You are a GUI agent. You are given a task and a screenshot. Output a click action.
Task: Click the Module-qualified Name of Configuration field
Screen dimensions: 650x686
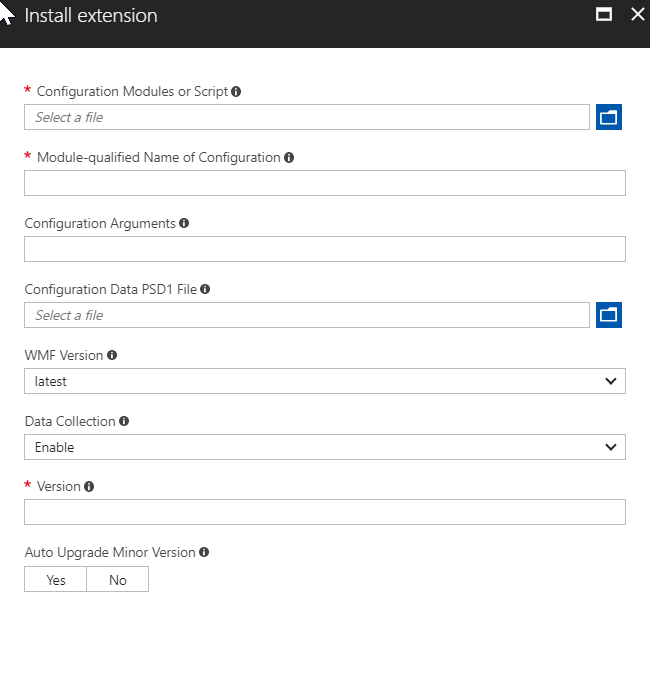[325, 183]
